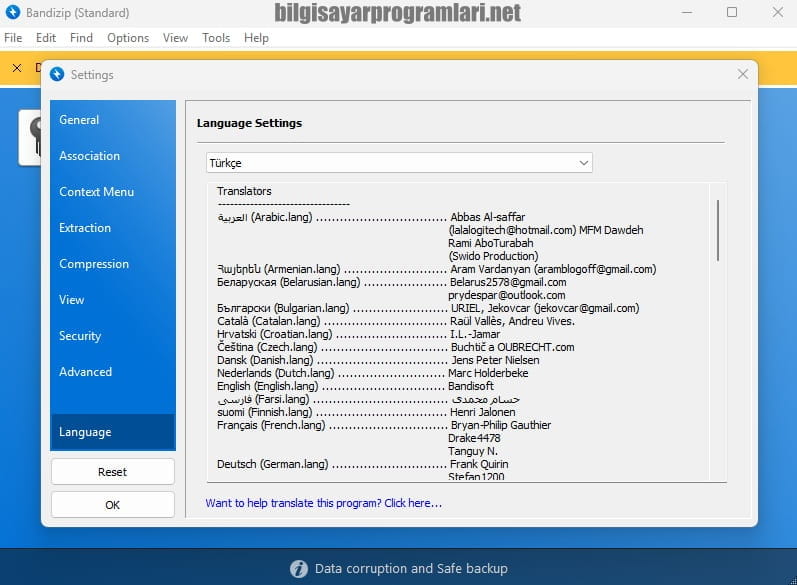Image resolution: width=797 pixels, height=585 pixels.
Task: Select the Compression settings tab
Action: tap(113, 264)
